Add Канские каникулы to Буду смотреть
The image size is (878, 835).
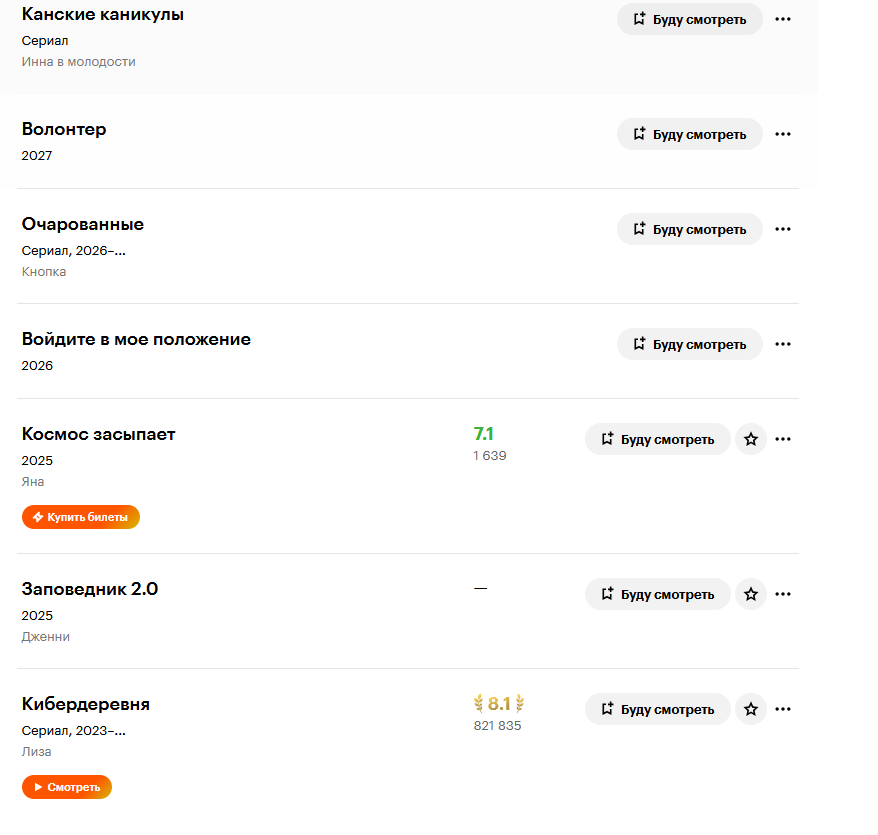[690, 20]
